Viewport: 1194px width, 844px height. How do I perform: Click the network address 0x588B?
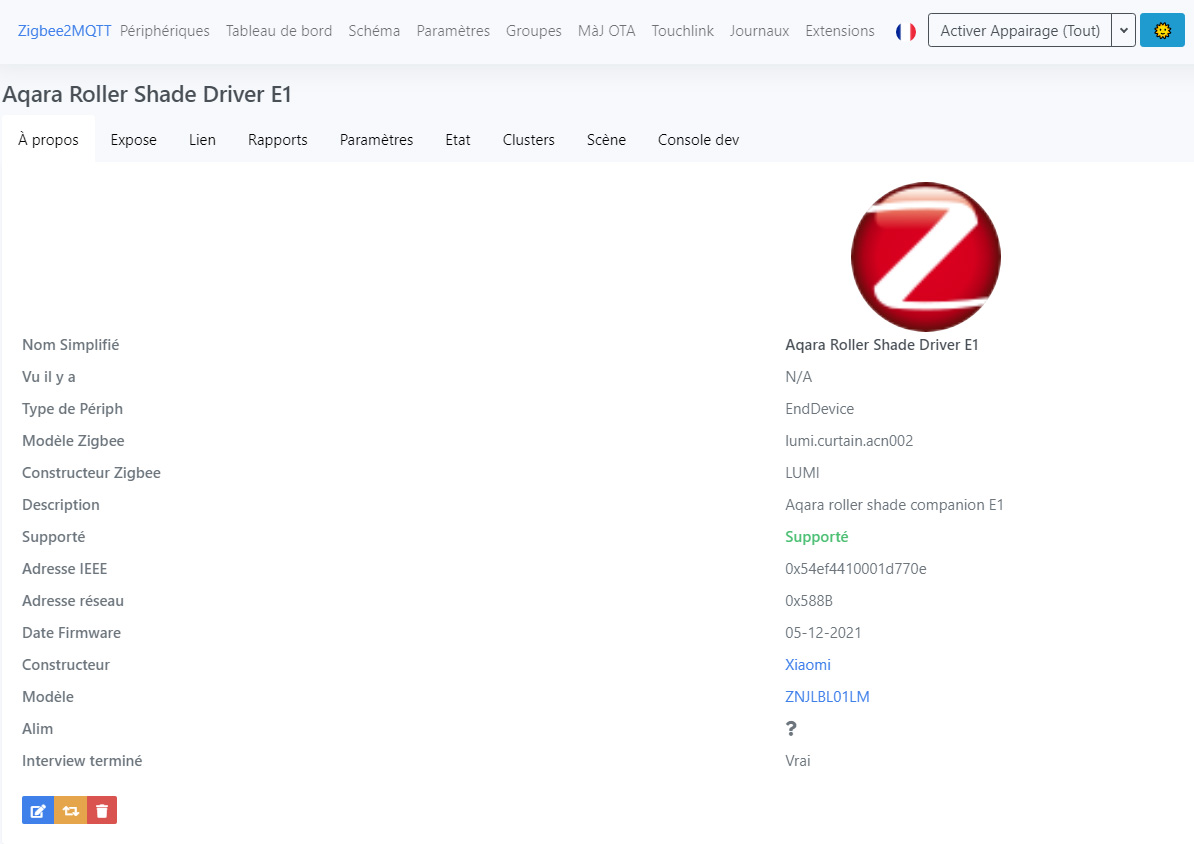tap(809, 601)
